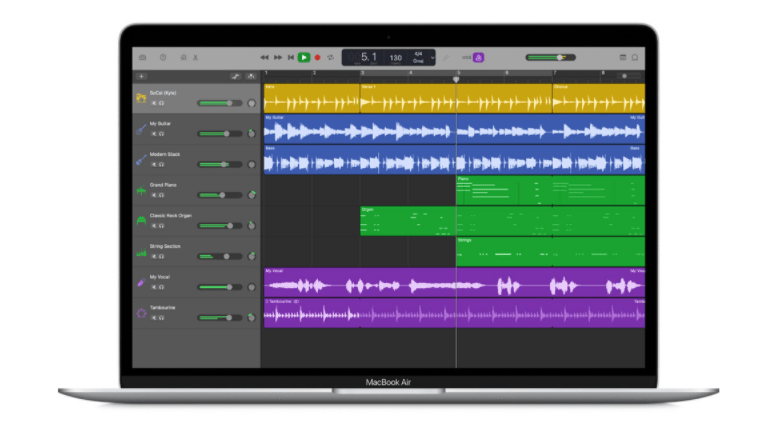Click the Rewind transport button
Screen dimensions: 768x442
tap(264, 58)
